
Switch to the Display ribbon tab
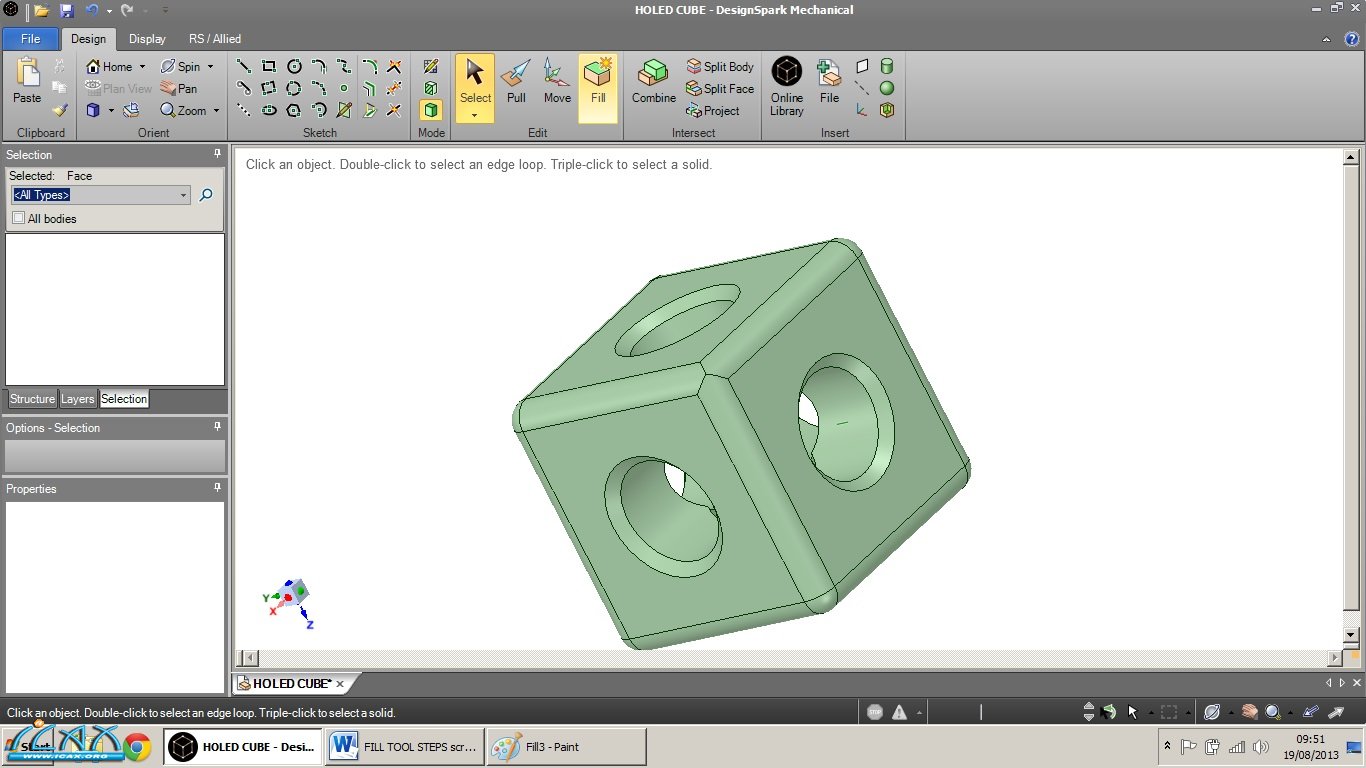tap(147, 39)
